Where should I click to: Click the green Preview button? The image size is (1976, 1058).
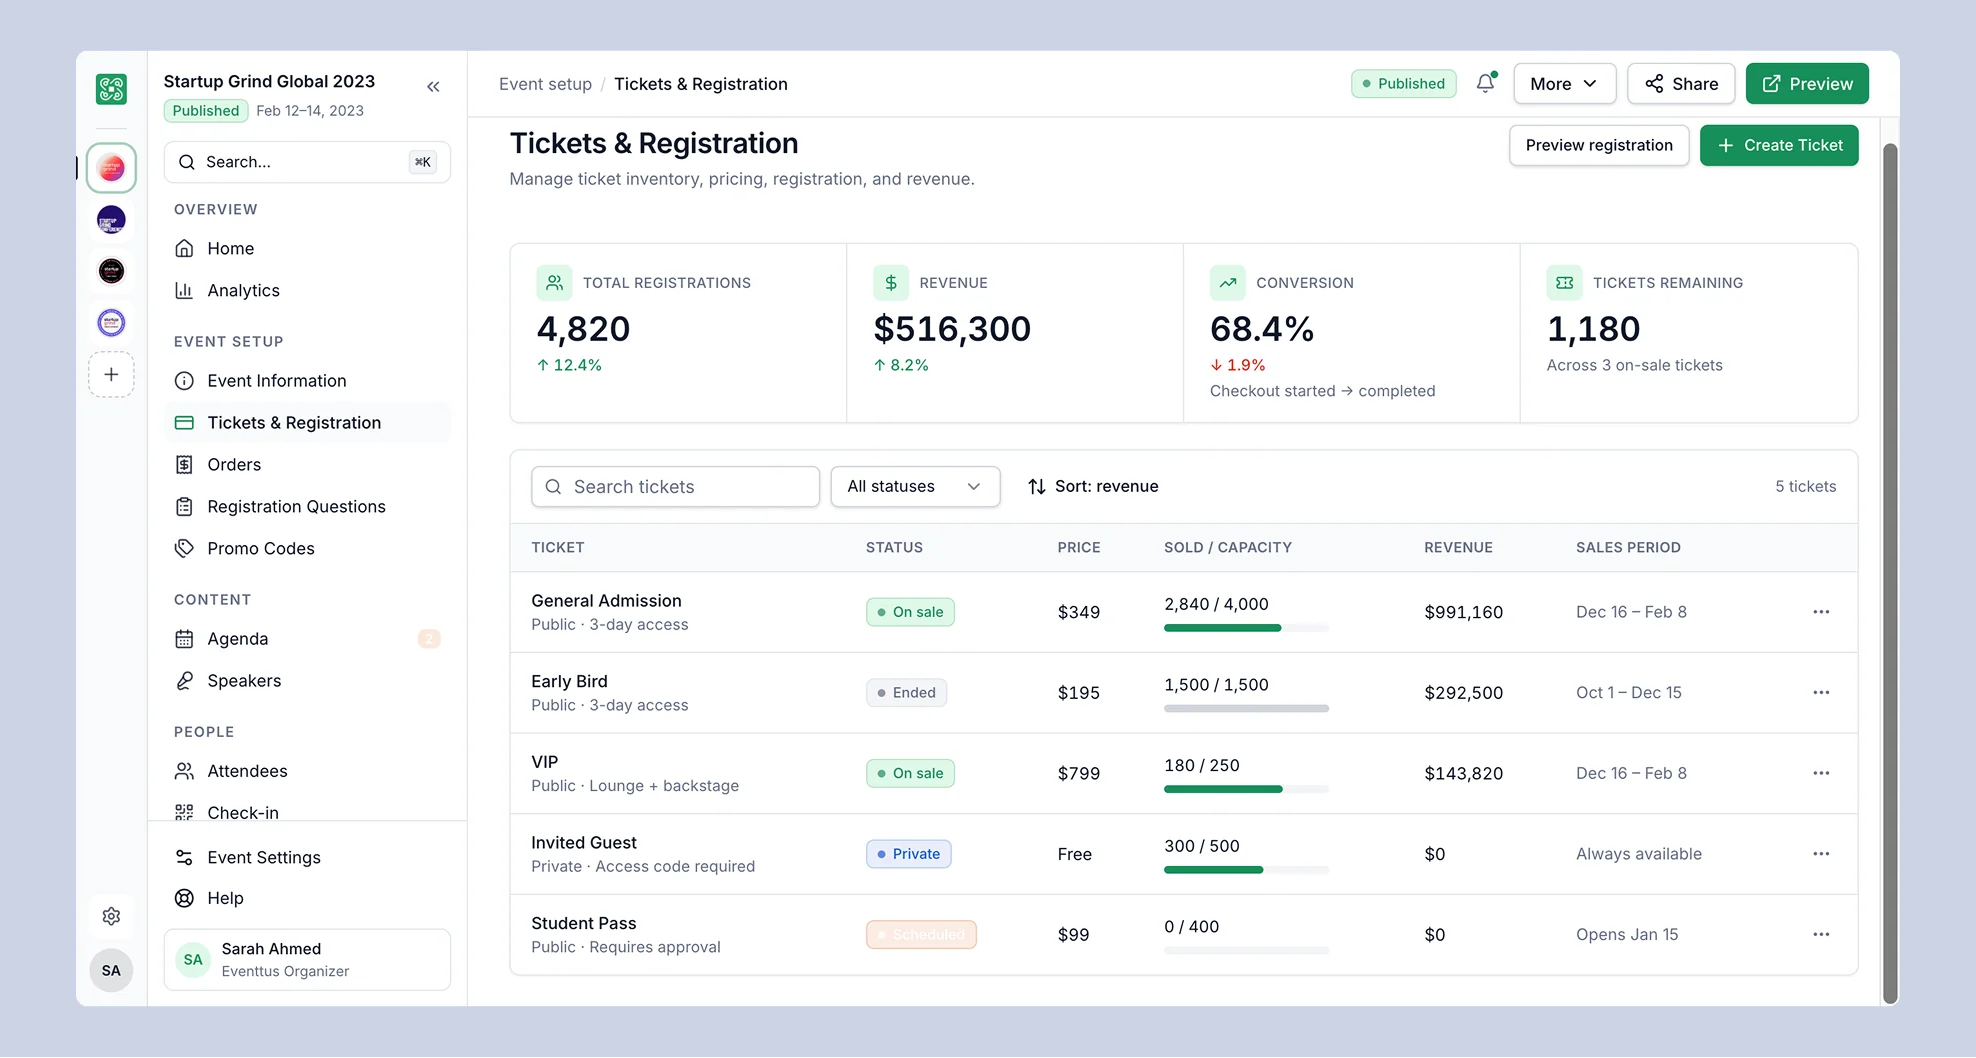(1807, 84)
